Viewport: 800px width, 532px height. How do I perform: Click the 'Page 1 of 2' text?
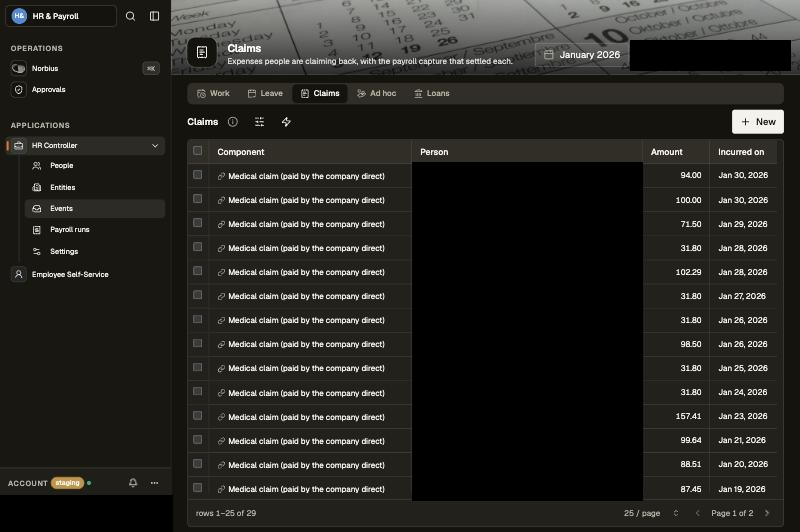point(732,513)
